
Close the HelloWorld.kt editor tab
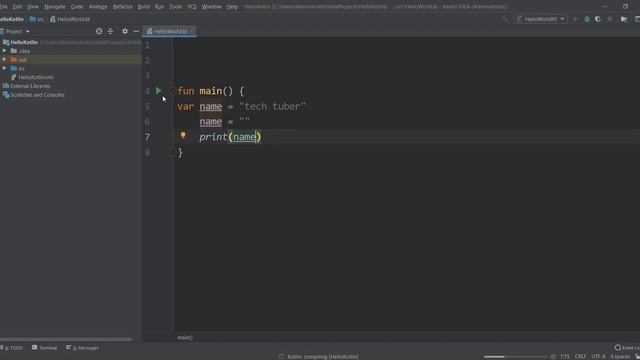(x=192, y=31)
